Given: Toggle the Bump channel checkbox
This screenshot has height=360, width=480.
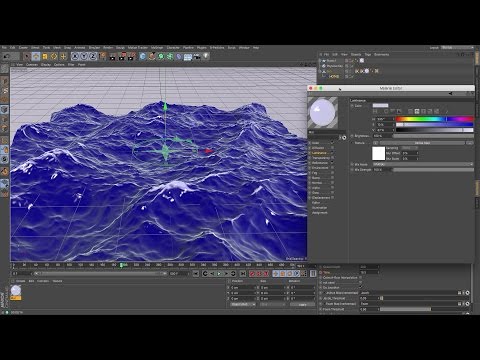Looking at the screenshot, I should tap(332, 178).
